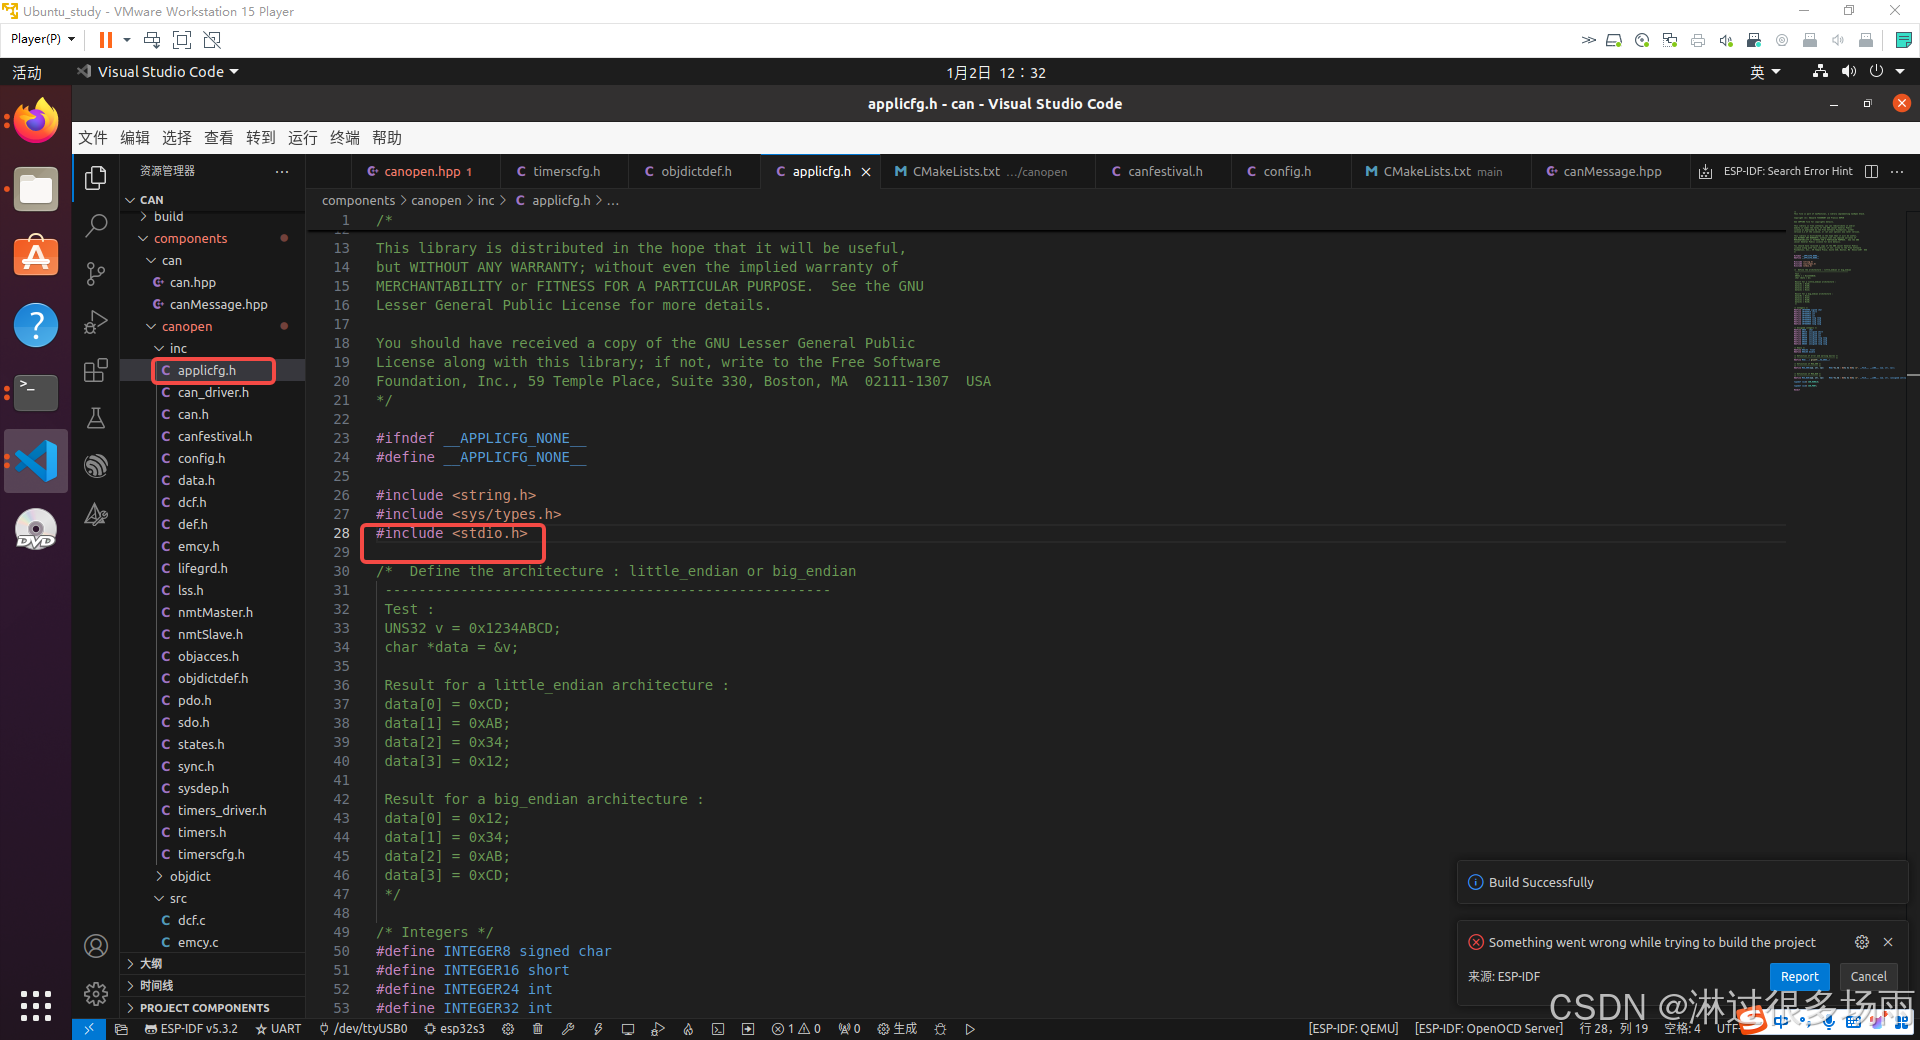This screenshot has height=1040, width=1920.
Task: Open the notification settings gear on error toast
Action: coord(1861,942)
